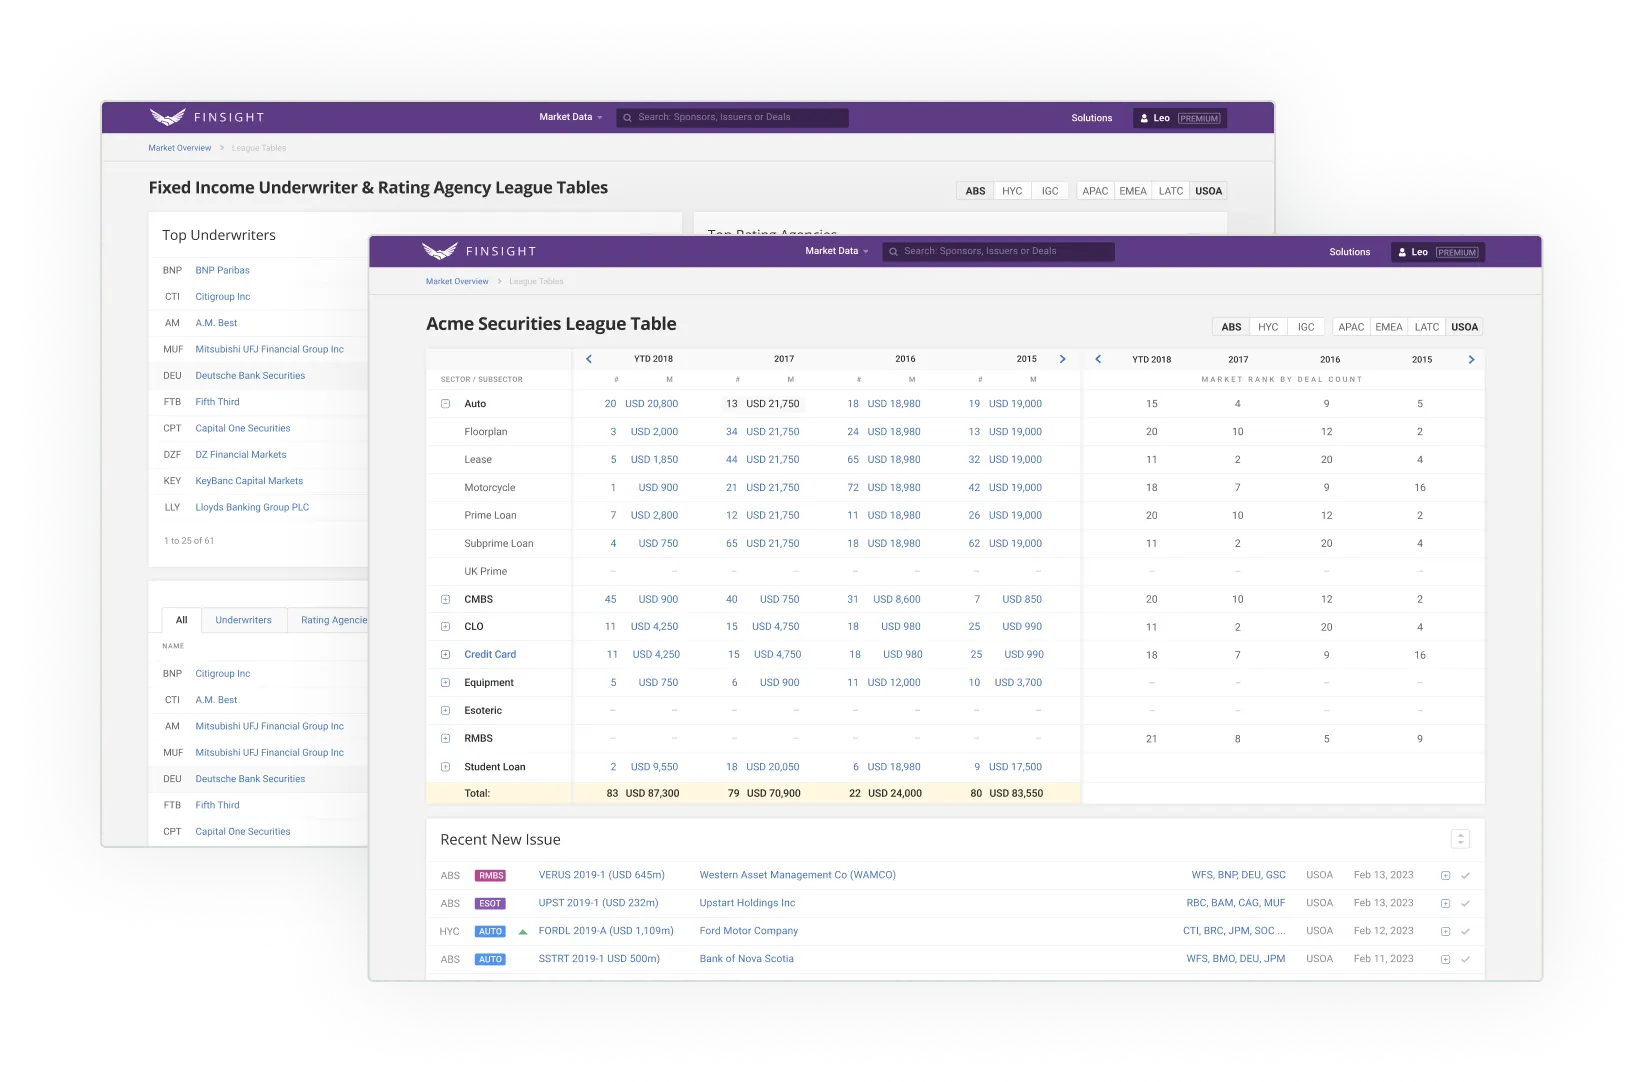Image resolution: width=1644 pixels, height=1082 pixels.
Task: Go to next years in the market rank table
Action: [x=1471, y=359]
